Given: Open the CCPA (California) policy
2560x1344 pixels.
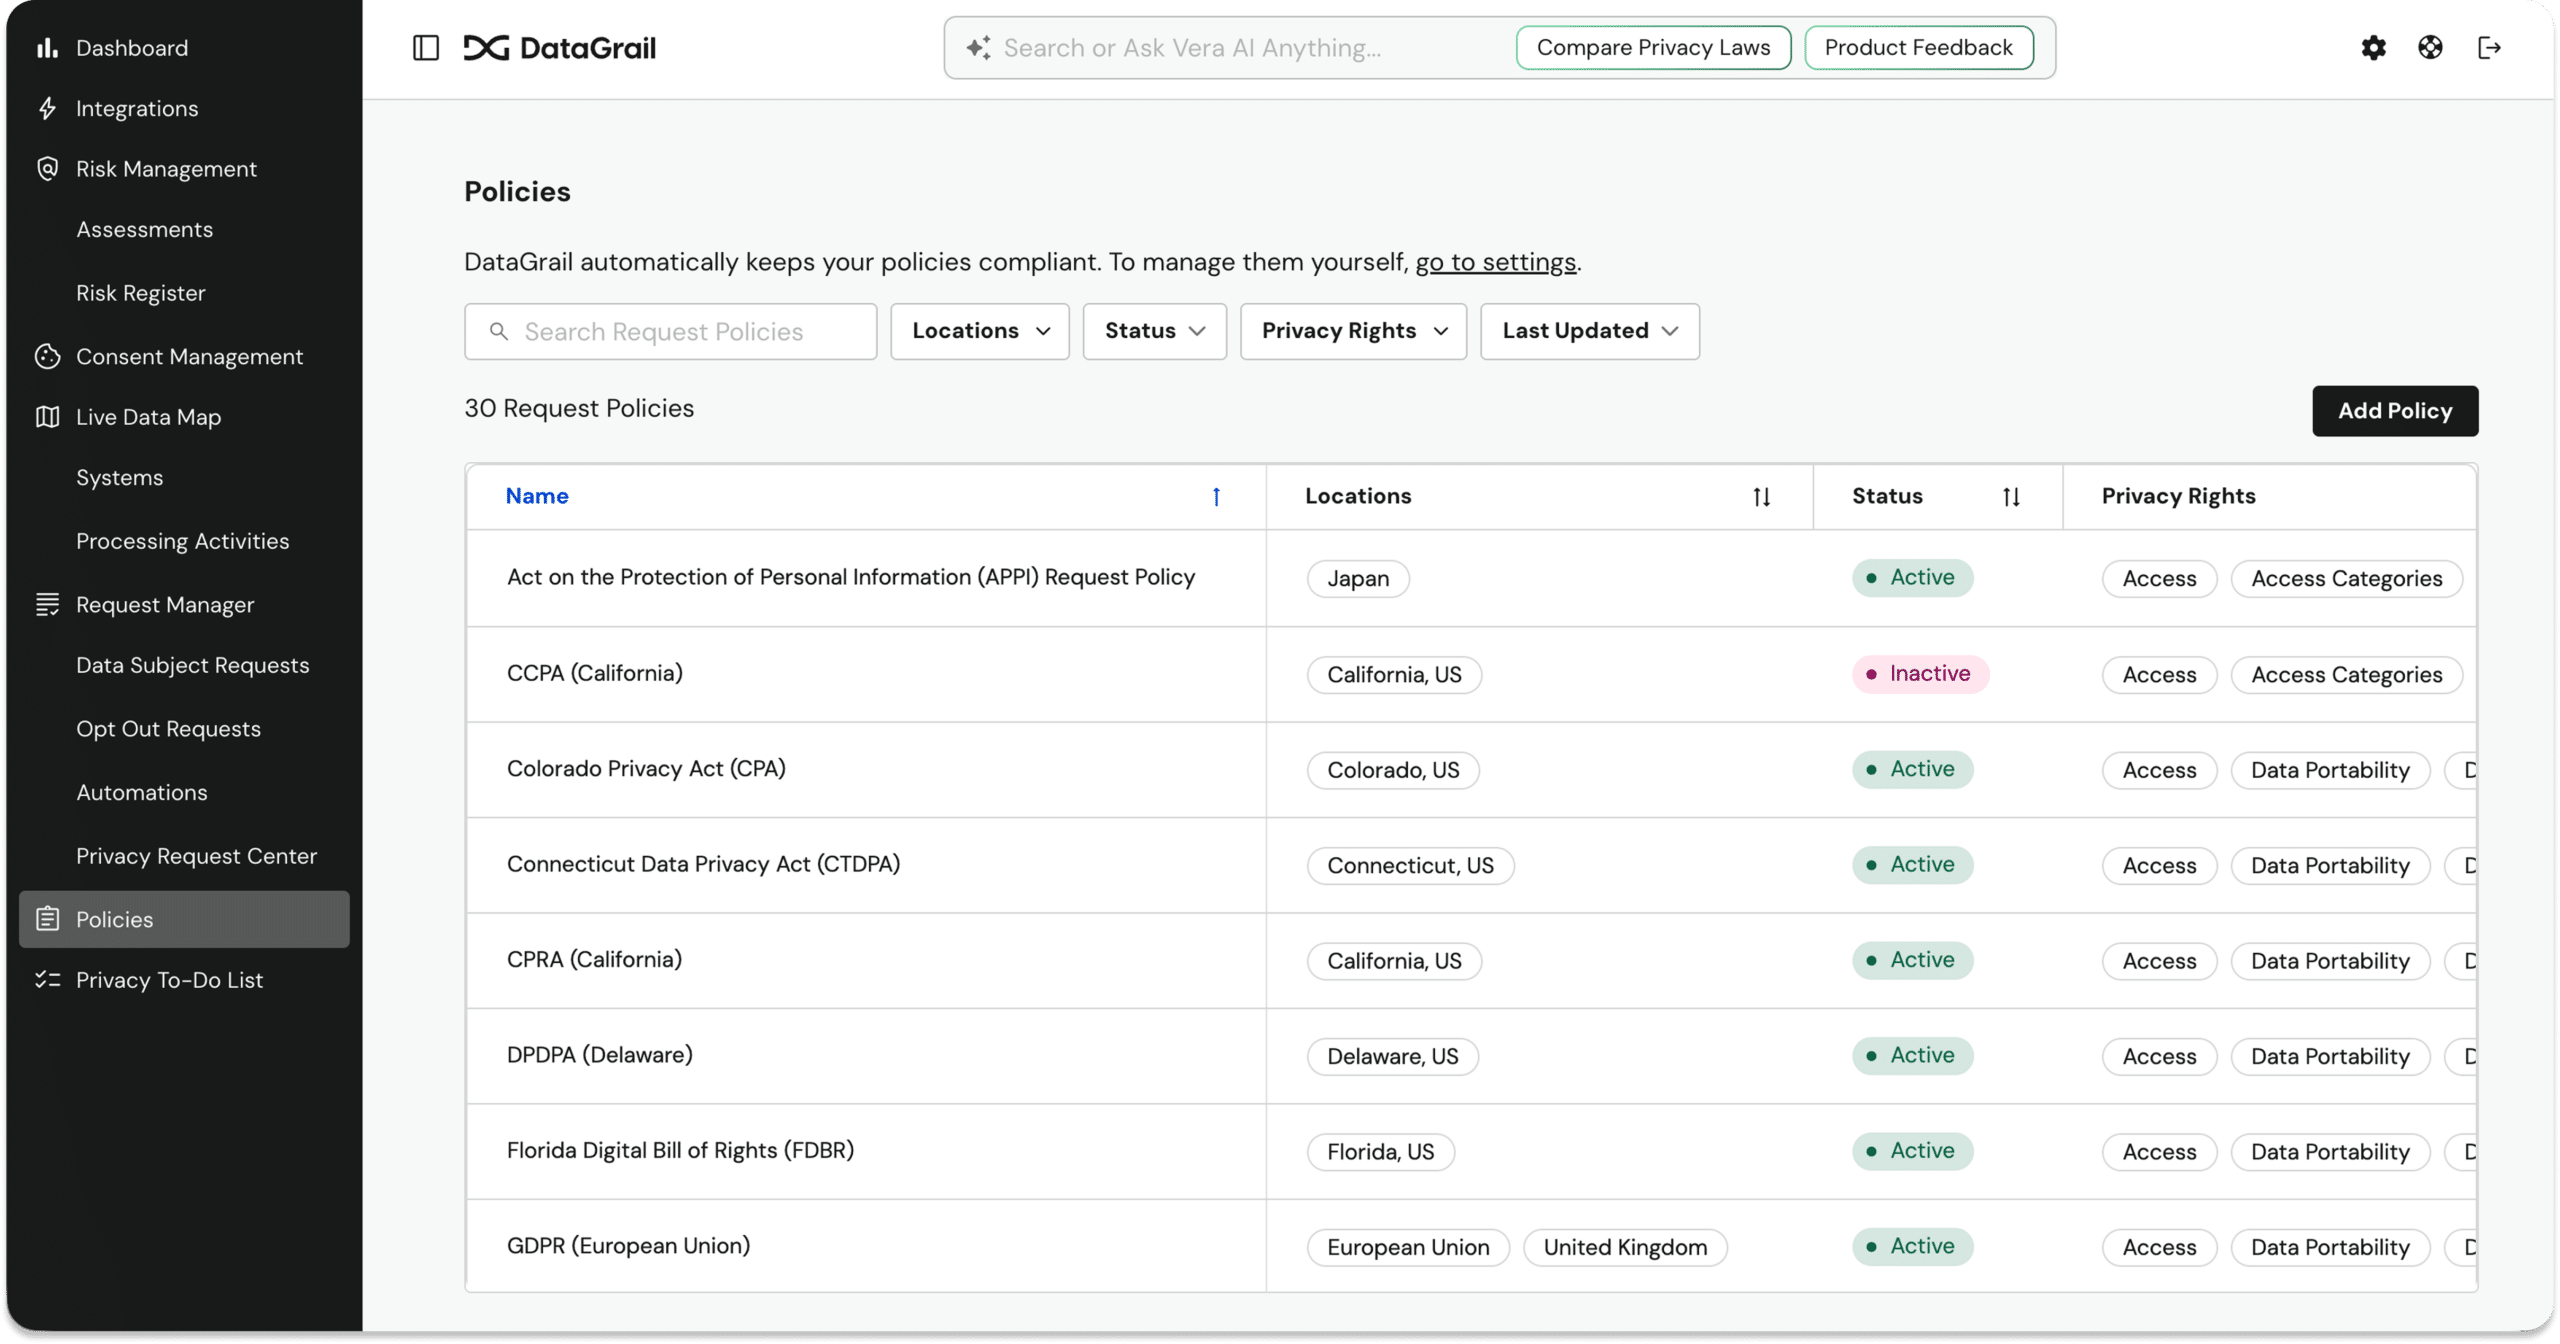Looking at the screenshot, I should click(595, 673).
